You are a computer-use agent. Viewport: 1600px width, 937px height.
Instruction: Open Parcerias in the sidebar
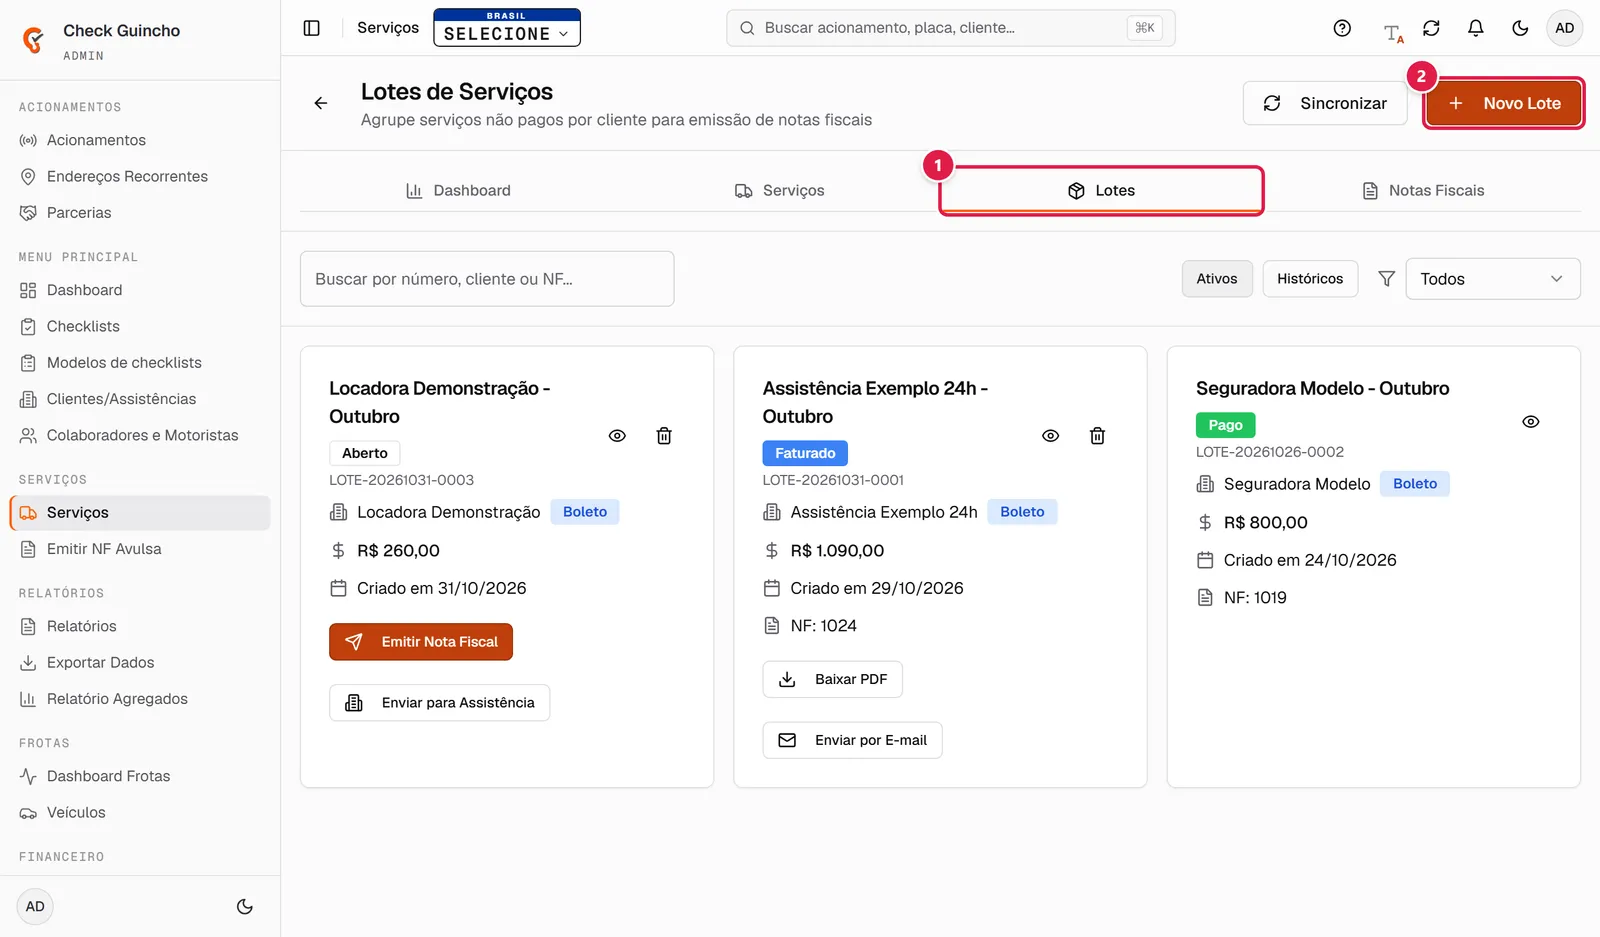click(x=140, y=213)
